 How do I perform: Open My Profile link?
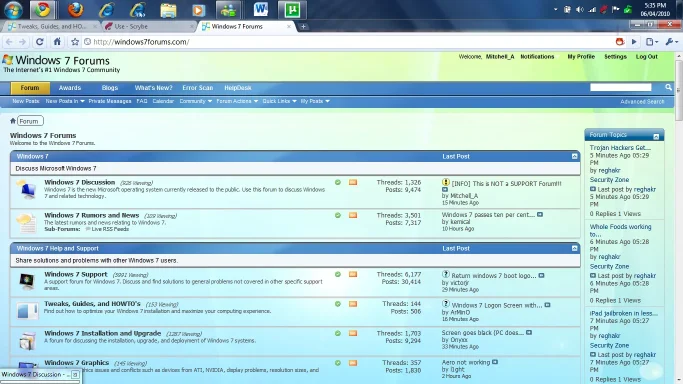(581, 57)
